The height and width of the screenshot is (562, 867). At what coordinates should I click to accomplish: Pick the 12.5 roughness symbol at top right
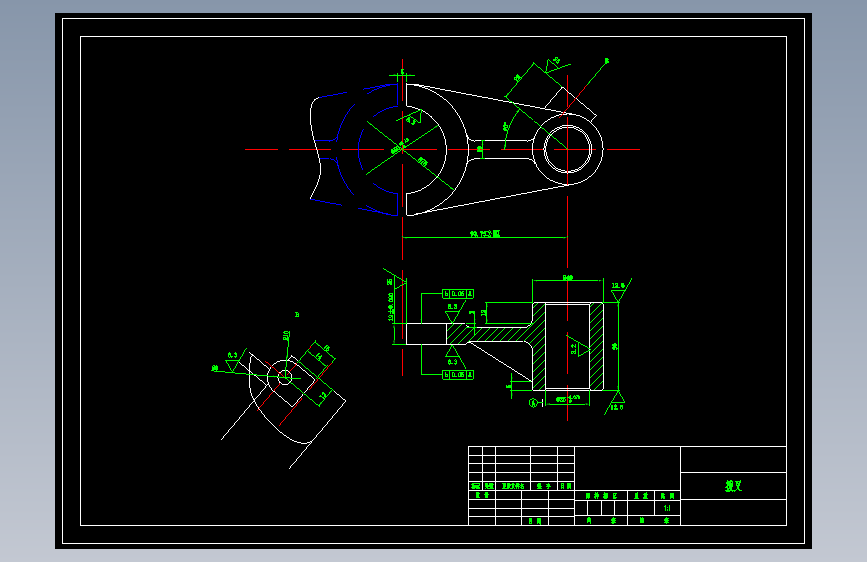(620, 290)
